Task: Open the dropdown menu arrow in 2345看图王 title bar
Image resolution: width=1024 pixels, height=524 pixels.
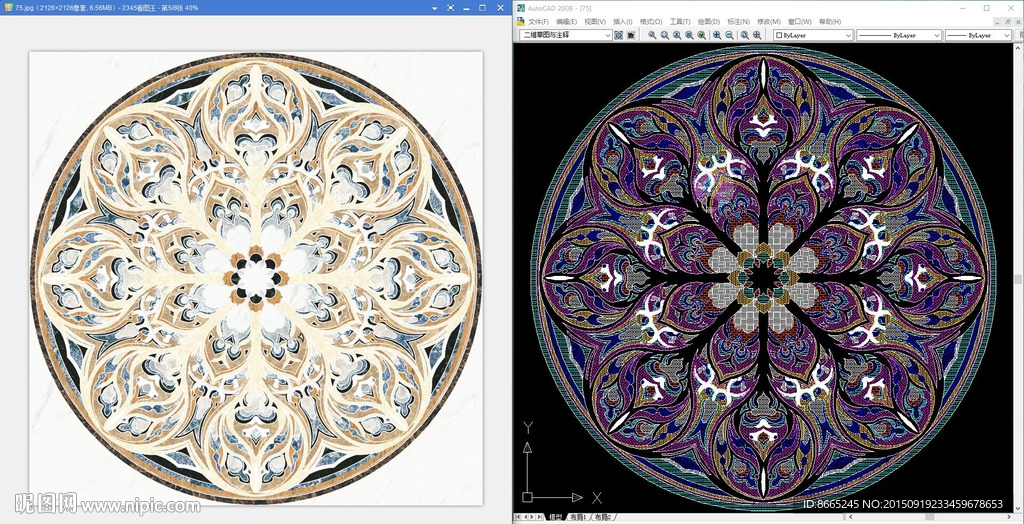Action: click(x=434, y=8)
